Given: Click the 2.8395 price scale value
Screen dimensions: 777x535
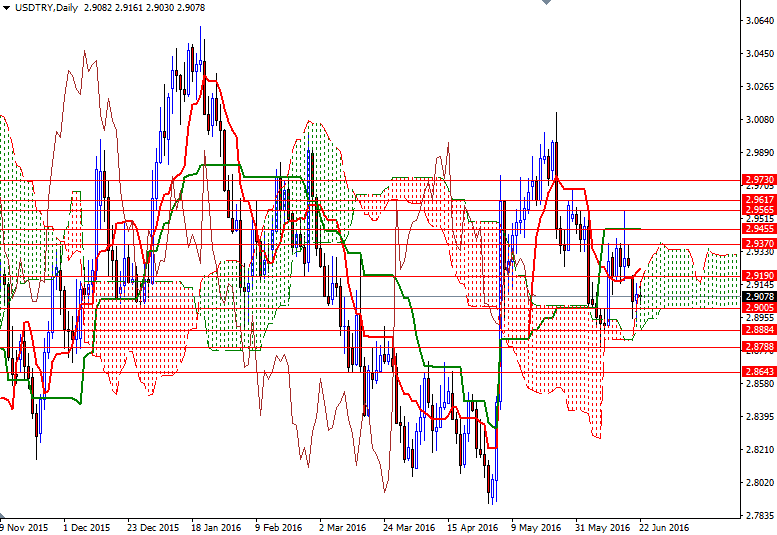Looking at the screenshot, I should 760,417.
